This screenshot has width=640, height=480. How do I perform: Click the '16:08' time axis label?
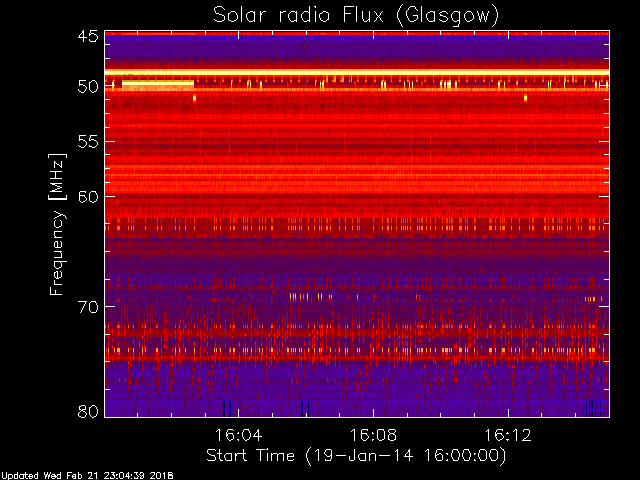pos(373,435)
